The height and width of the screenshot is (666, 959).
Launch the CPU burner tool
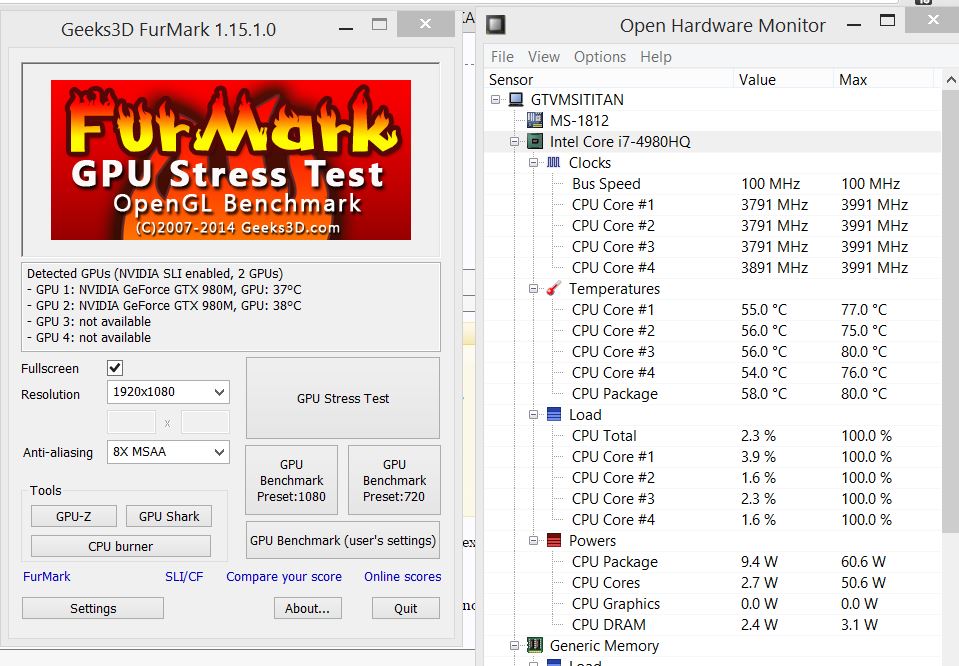point(120,546)
